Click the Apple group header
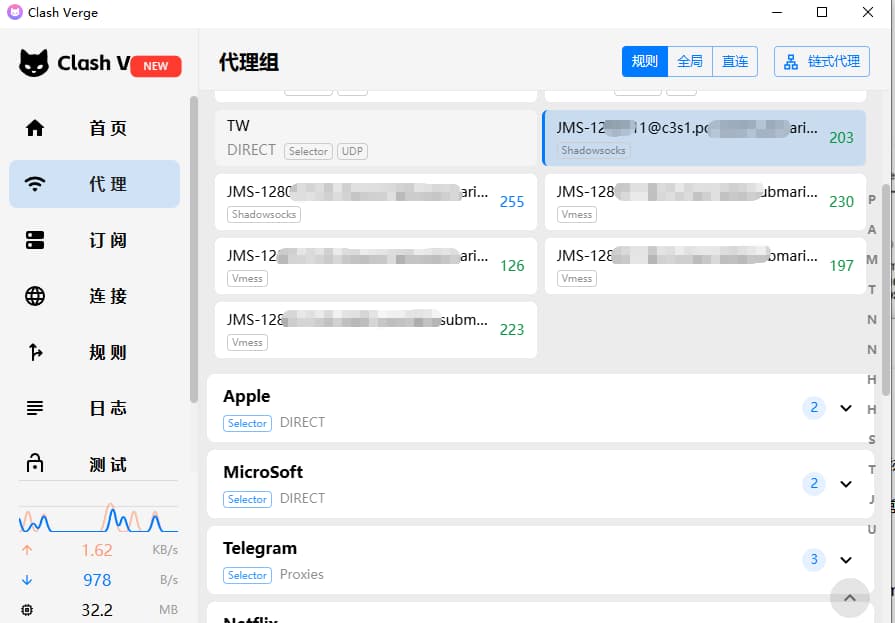Viewport: 895px width, 623px height. [540, 408]
